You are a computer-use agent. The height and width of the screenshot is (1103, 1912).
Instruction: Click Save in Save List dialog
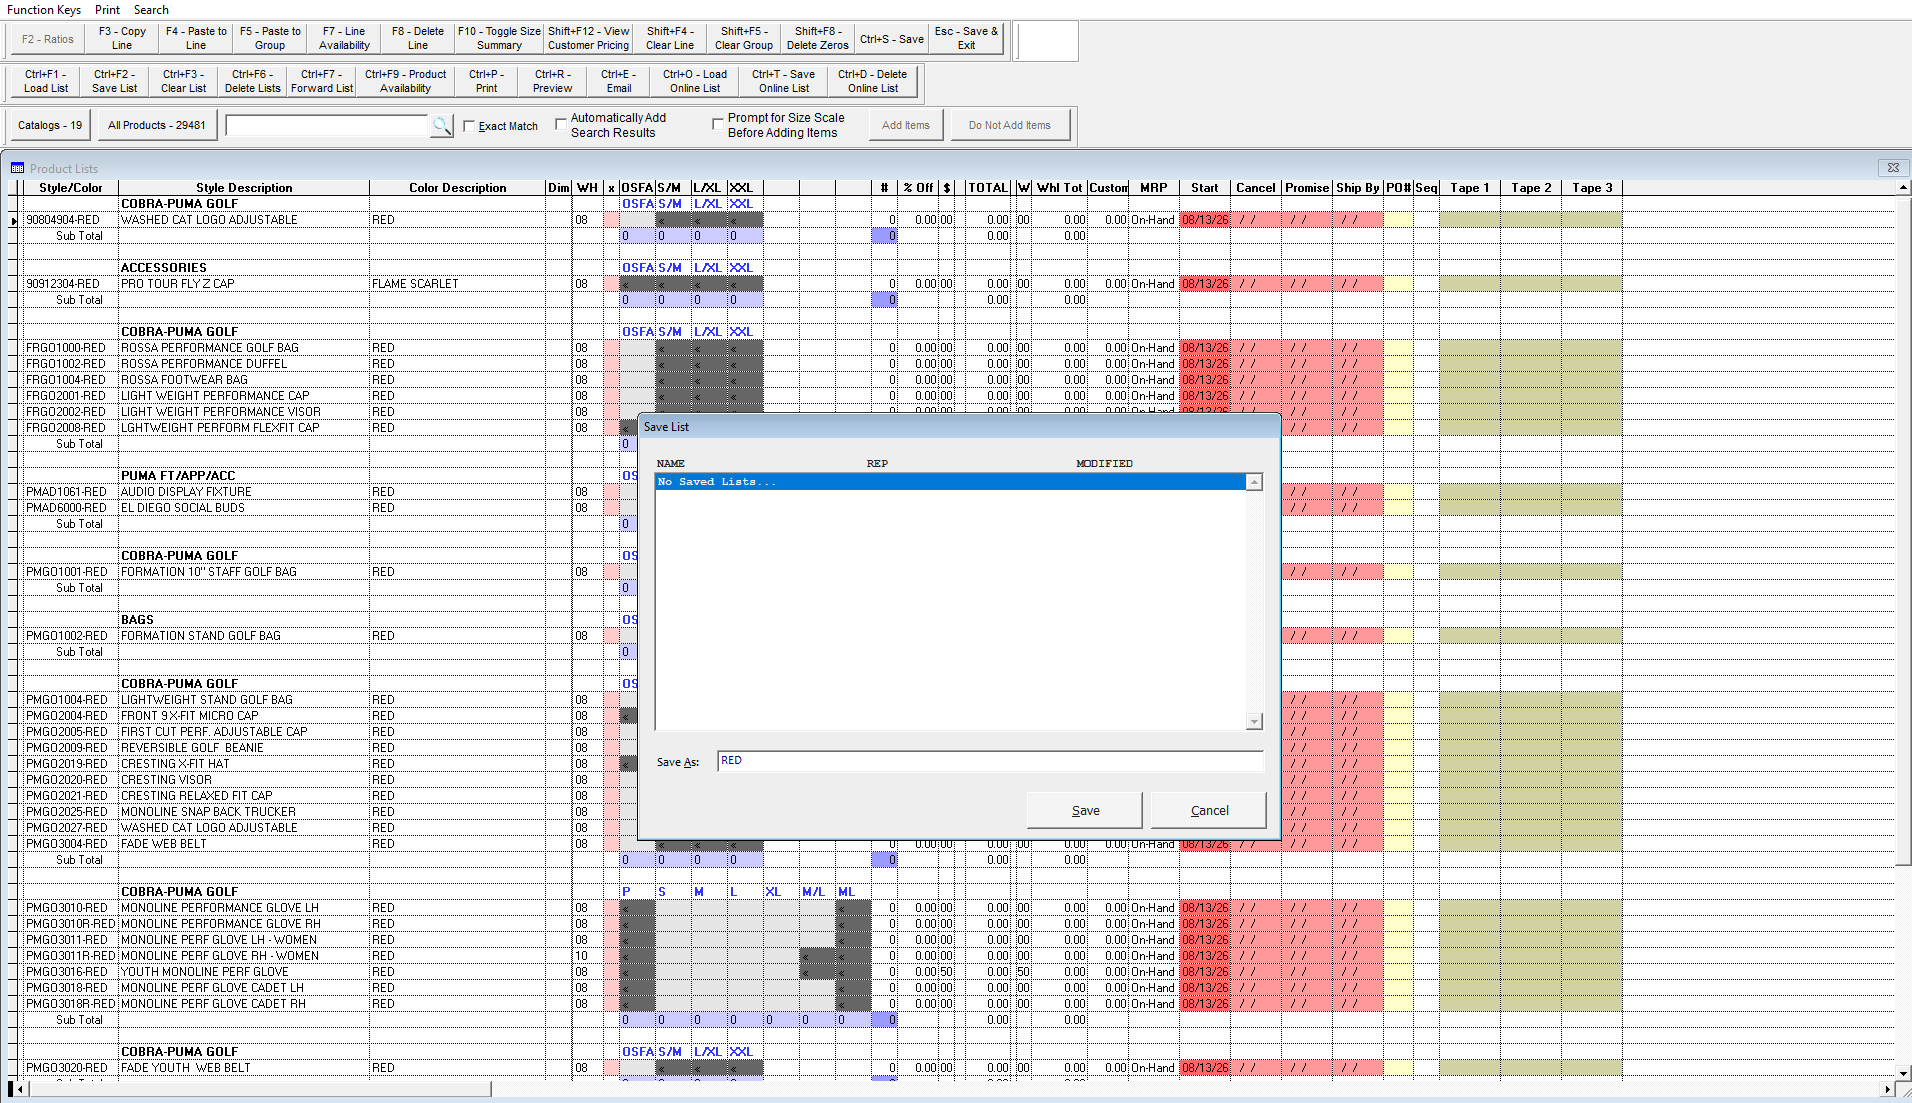coord(1085,810)
